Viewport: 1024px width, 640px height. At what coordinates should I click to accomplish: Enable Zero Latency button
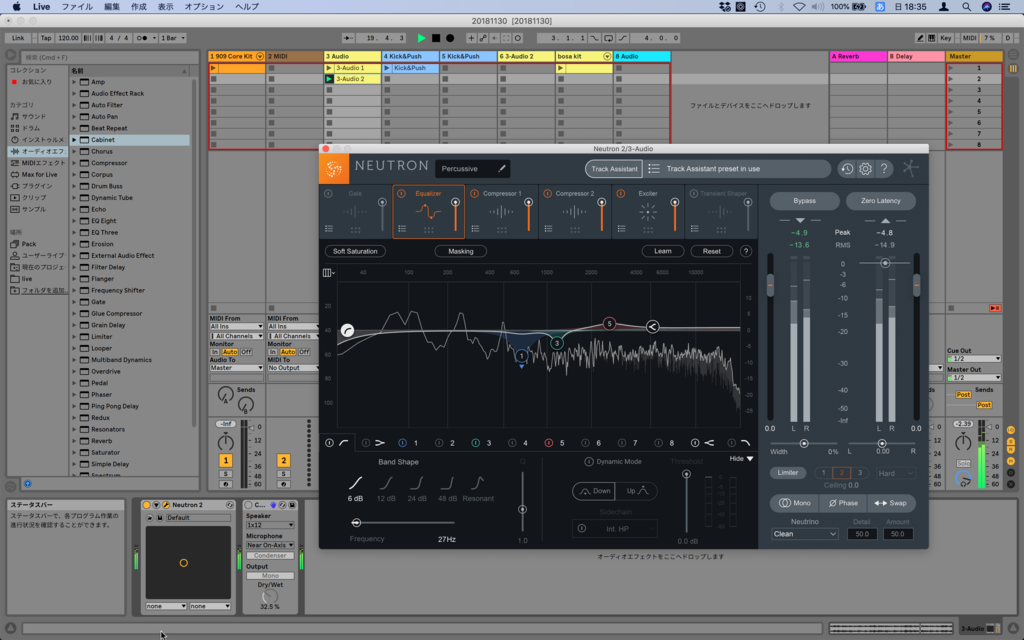tap(880, 201)
